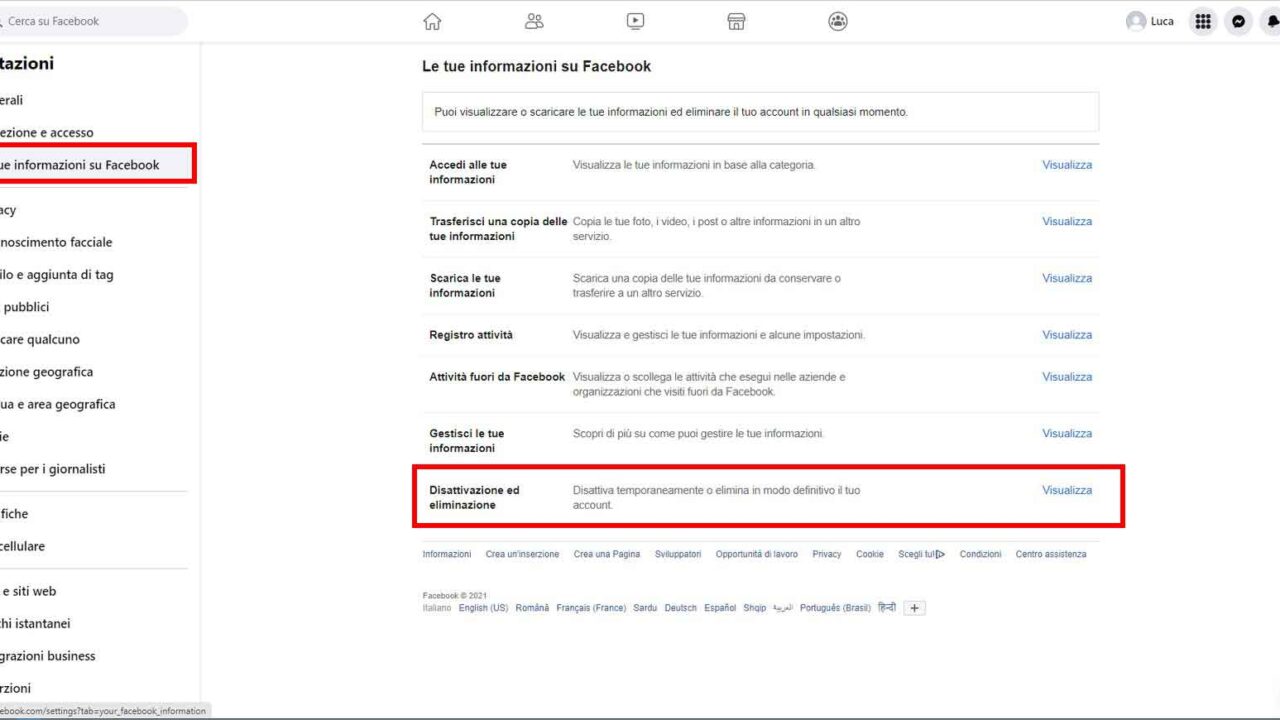Go to Facebook Home icon
Image resolution: width=1280 pixels, height=720 pixels.
click(432, 21)
